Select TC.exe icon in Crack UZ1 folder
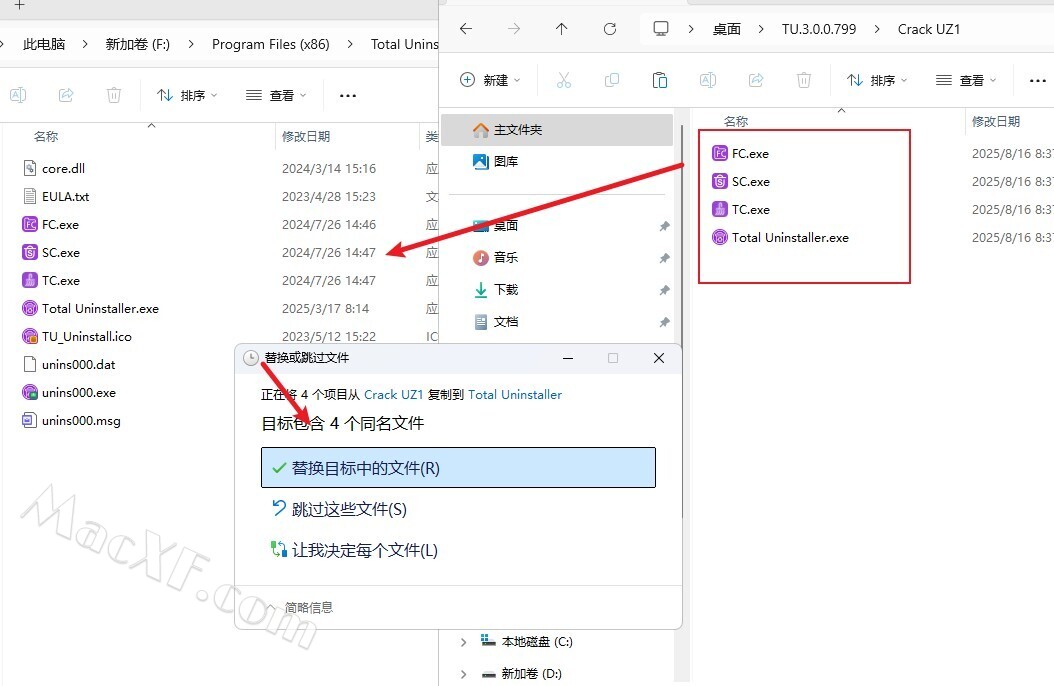The width and height of the screenshot is (1054, 686). pos(720,209)
